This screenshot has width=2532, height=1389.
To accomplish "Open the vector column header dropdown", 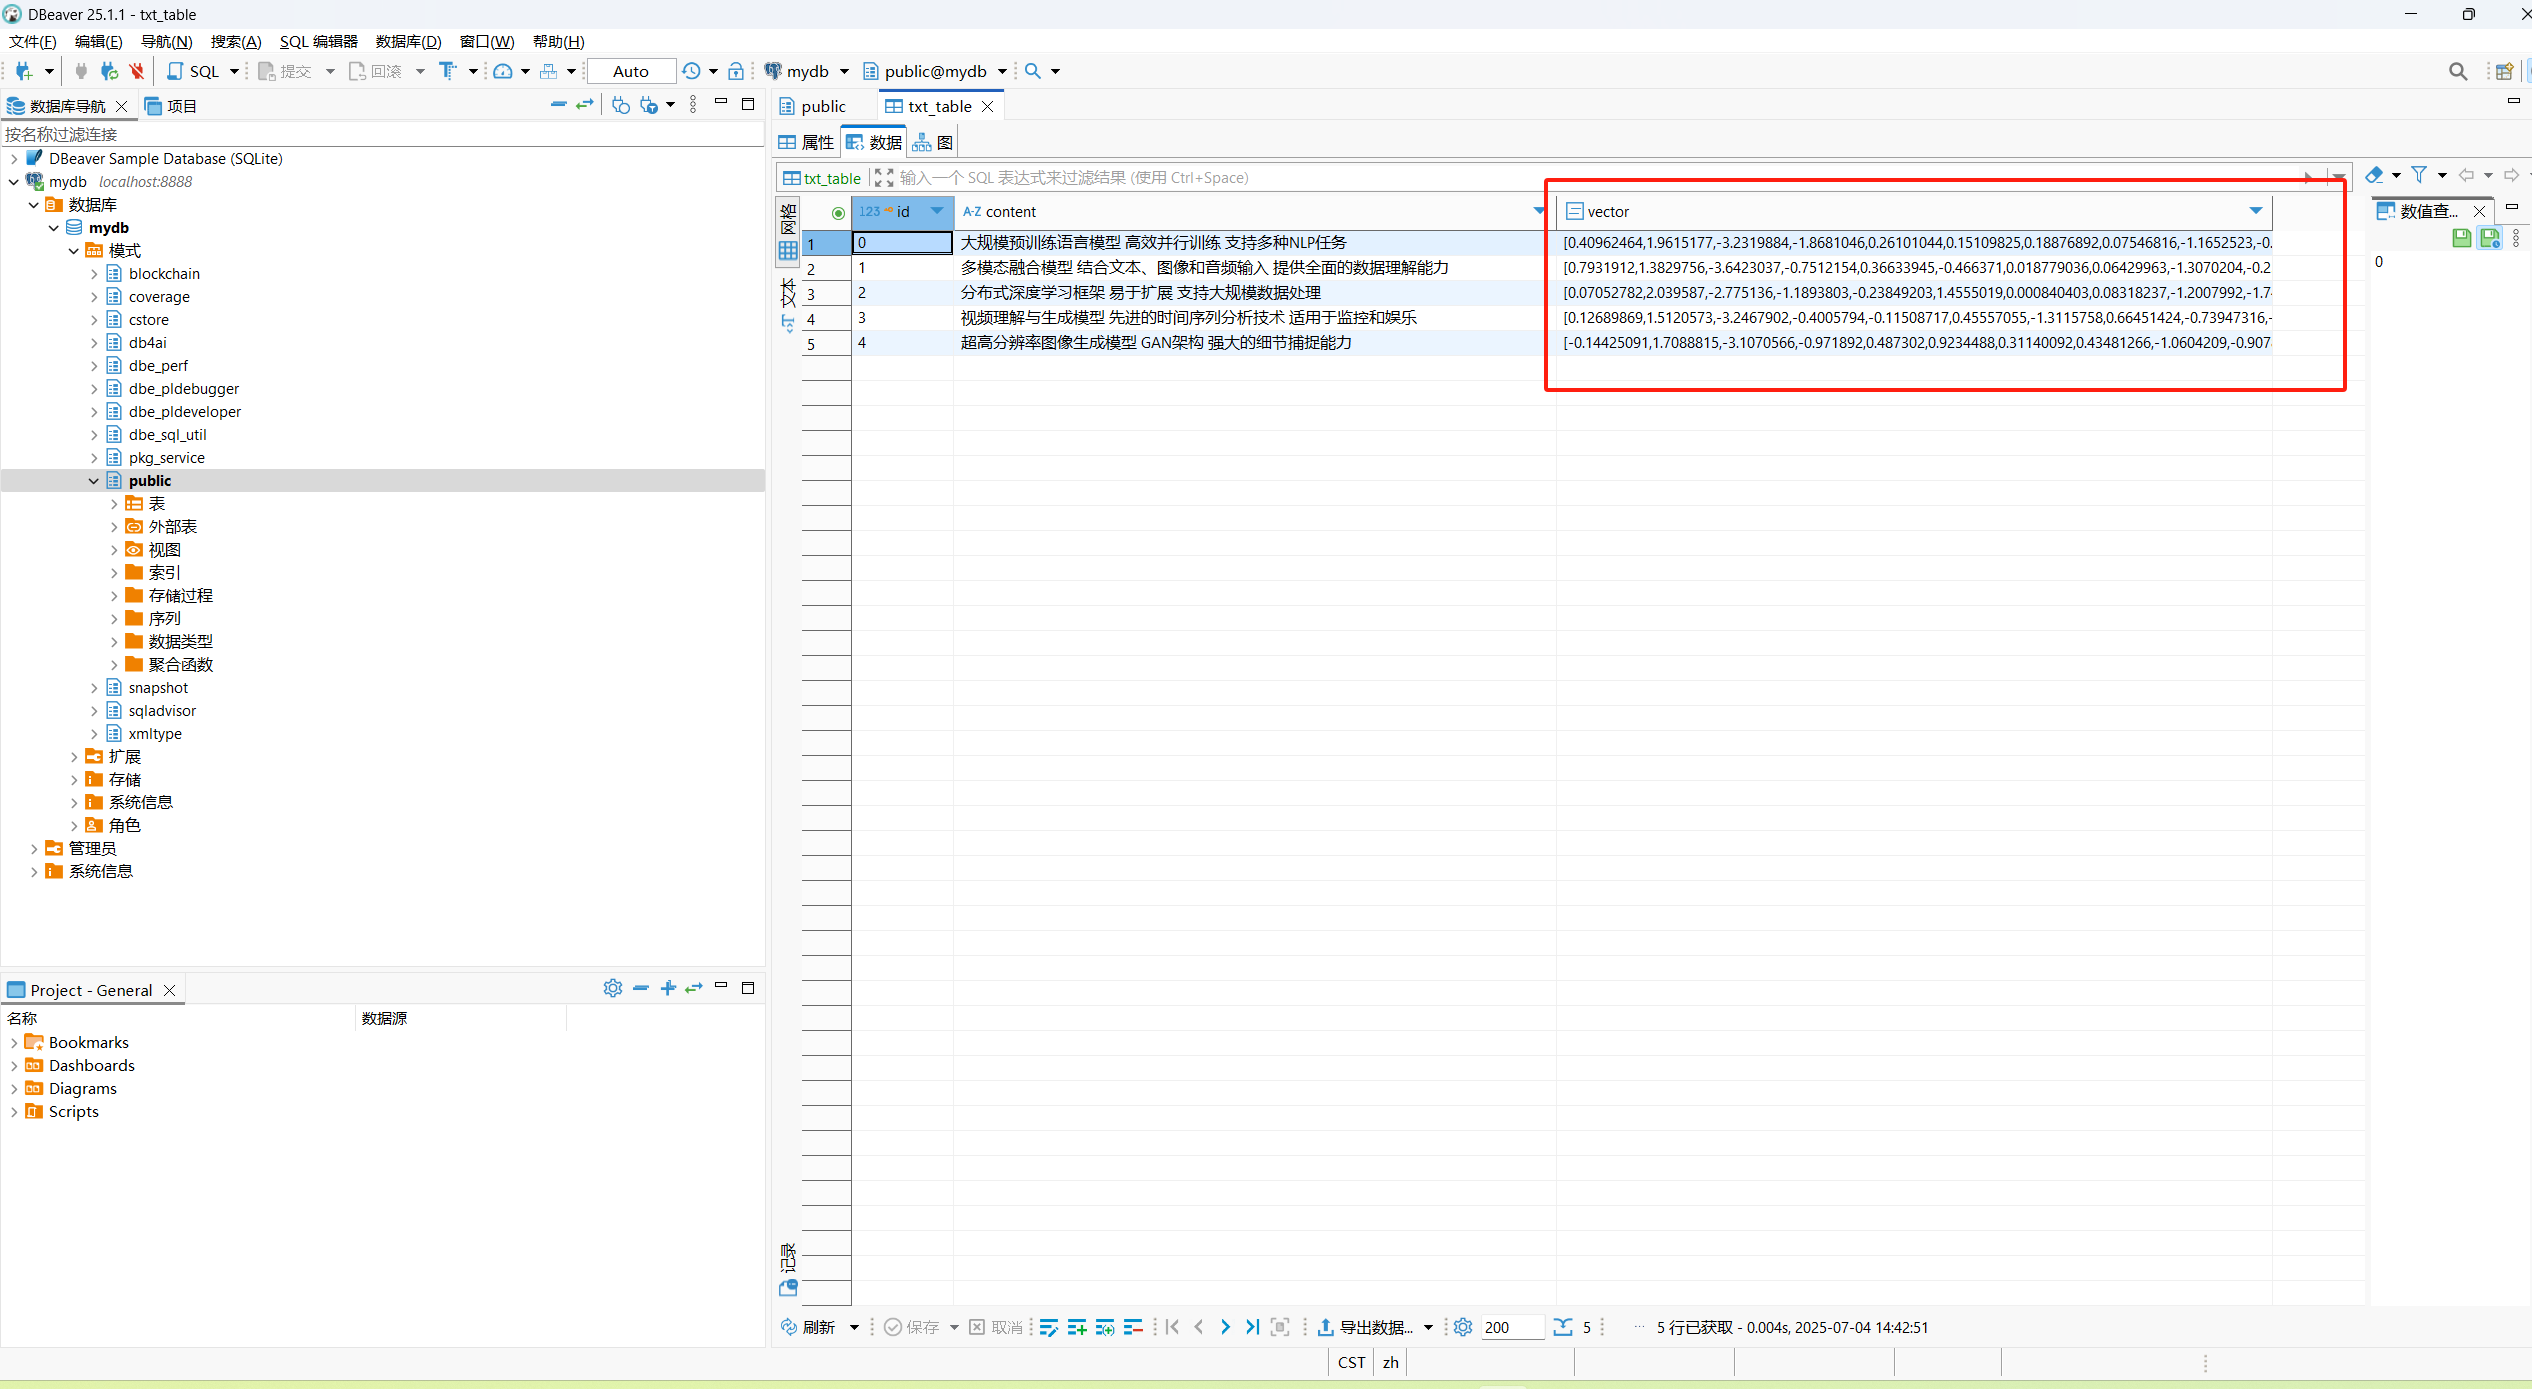I will 2255,211.
